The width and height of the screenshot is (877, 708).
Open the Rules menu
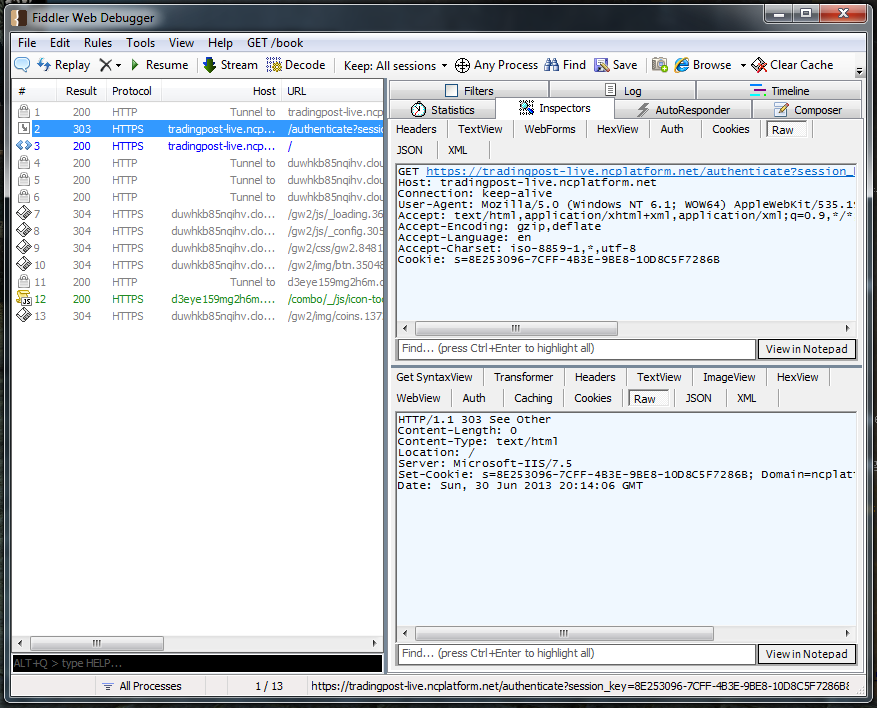[98, 43]
